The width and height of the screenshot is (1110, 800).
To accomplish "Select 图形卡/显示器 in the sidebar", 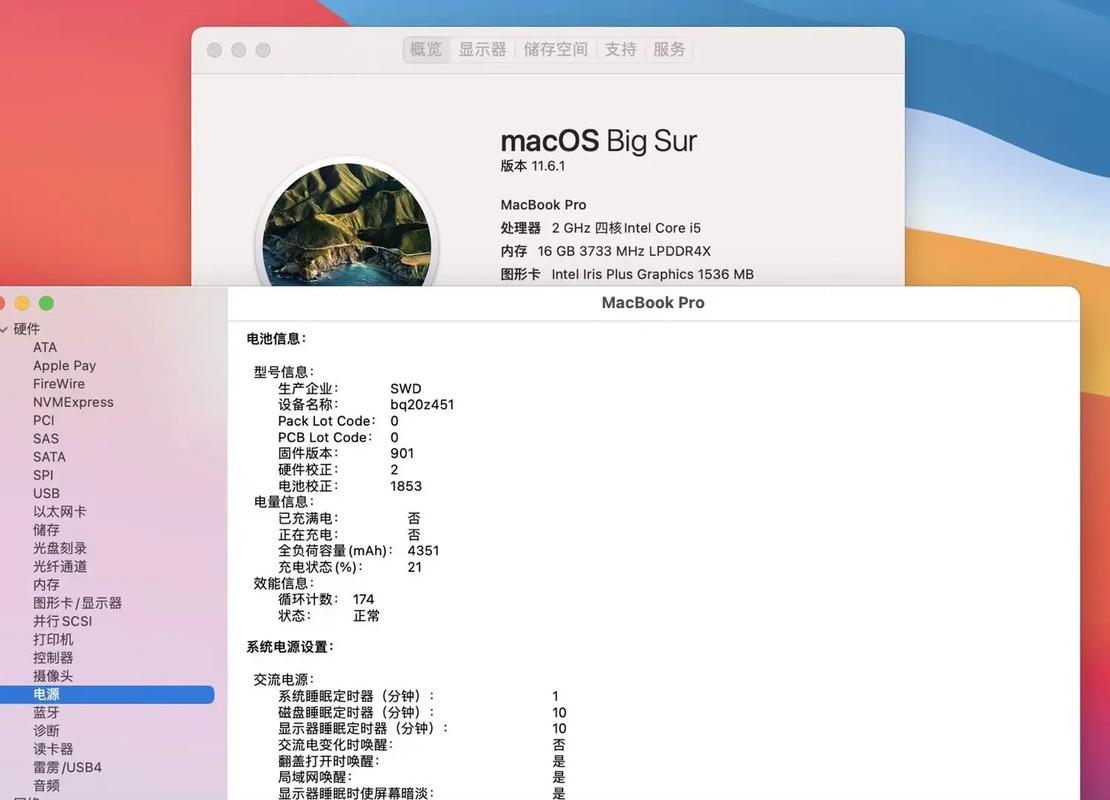I will 75,602.
